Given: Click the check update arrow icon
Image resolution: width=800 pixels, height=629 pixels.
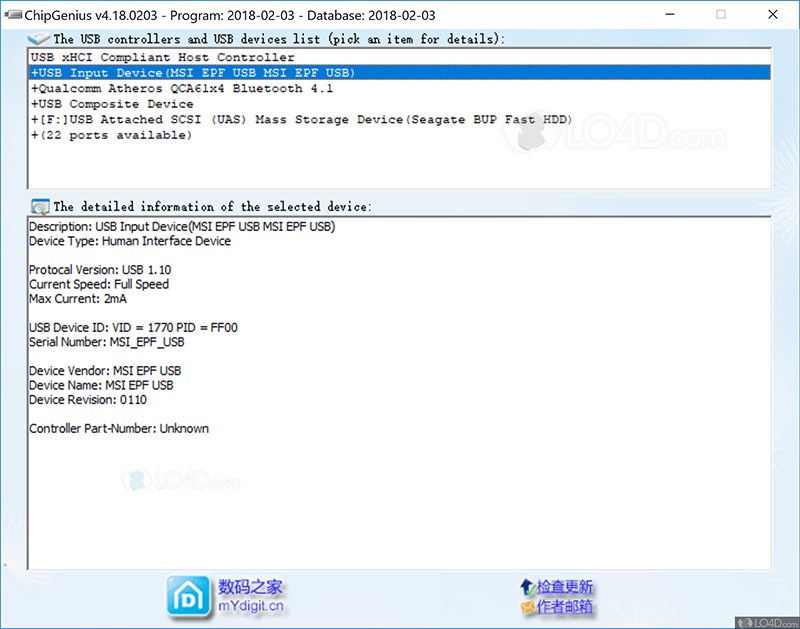Looking at the screenshot, I should click(527, 587).
